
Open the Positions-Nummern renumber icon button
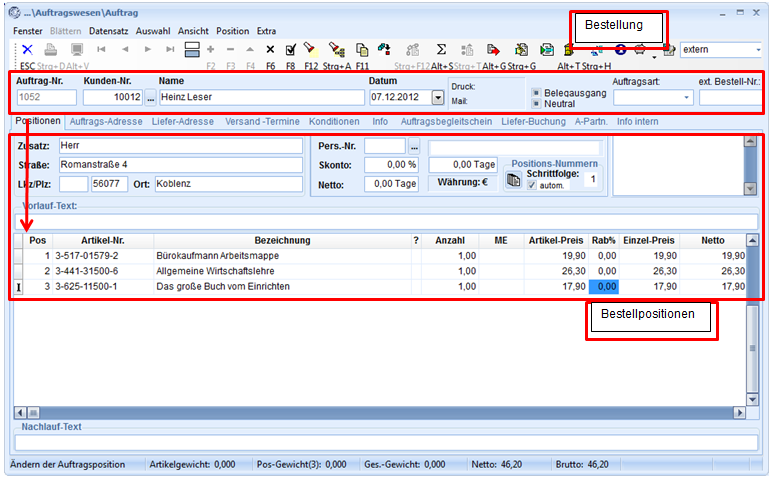point(513,180)
